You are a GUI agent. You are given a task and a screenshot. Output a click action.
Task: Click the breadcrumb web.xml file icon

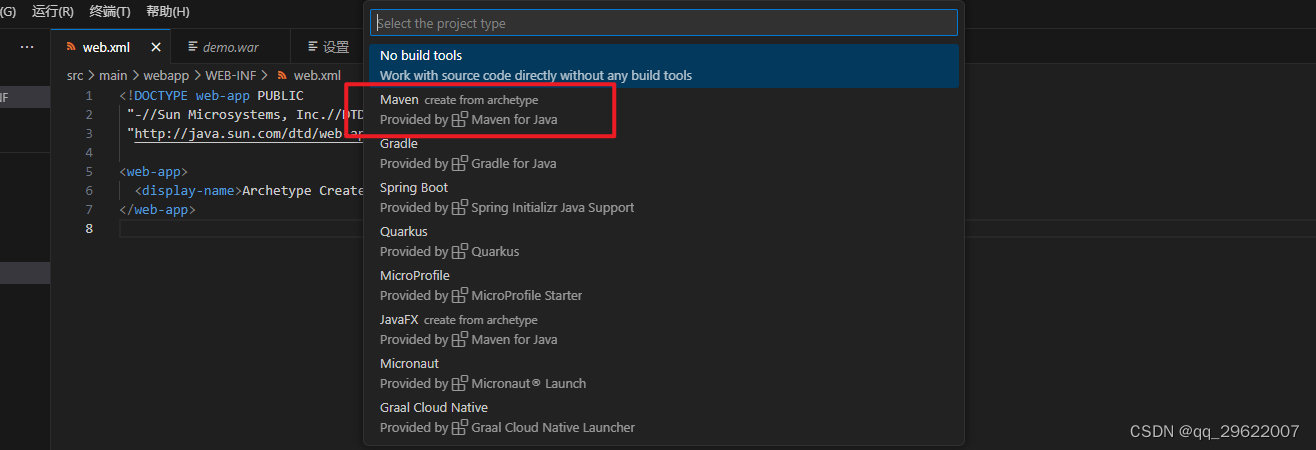(283, 75)
